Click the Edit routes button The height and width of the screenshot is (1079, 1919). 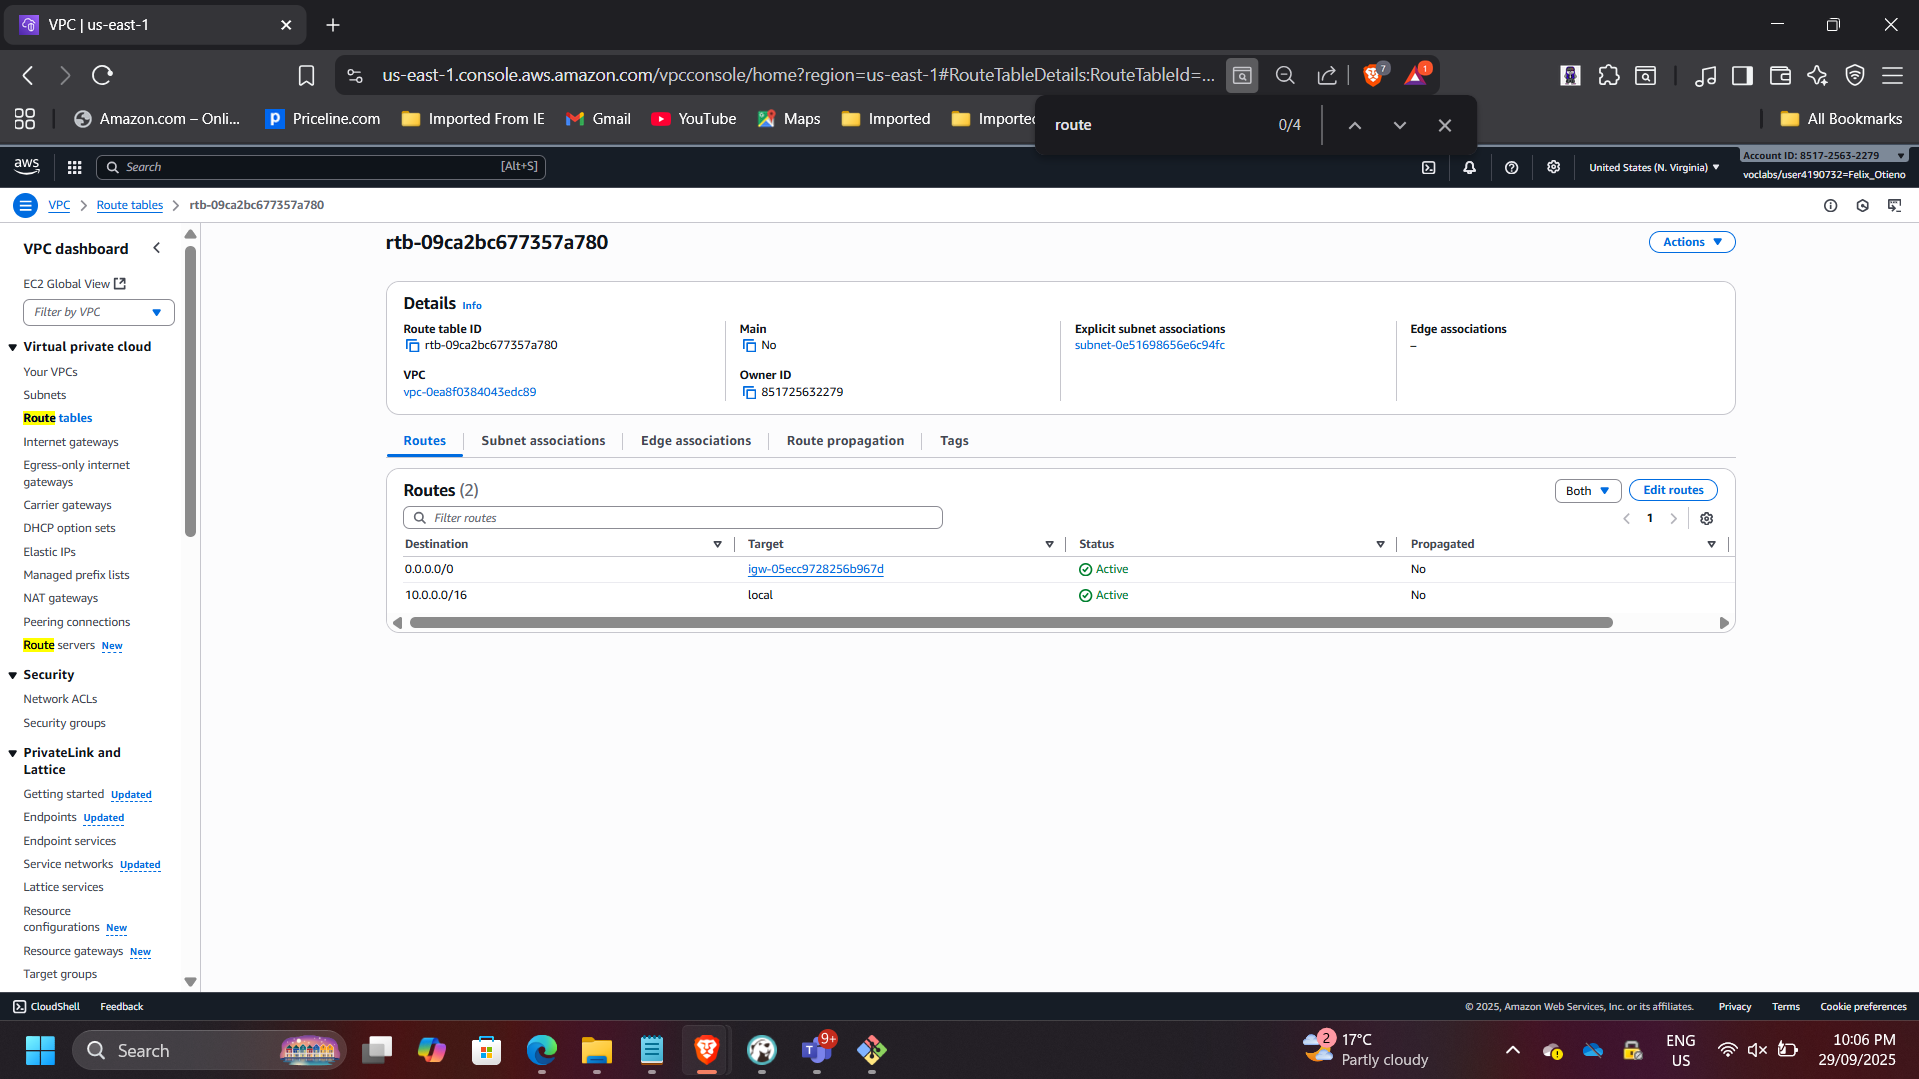[1672, 490]
